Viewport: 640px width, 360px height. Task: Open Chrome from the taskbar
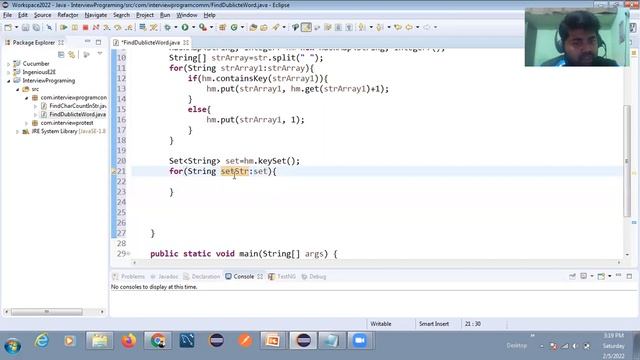click(158, 340)
